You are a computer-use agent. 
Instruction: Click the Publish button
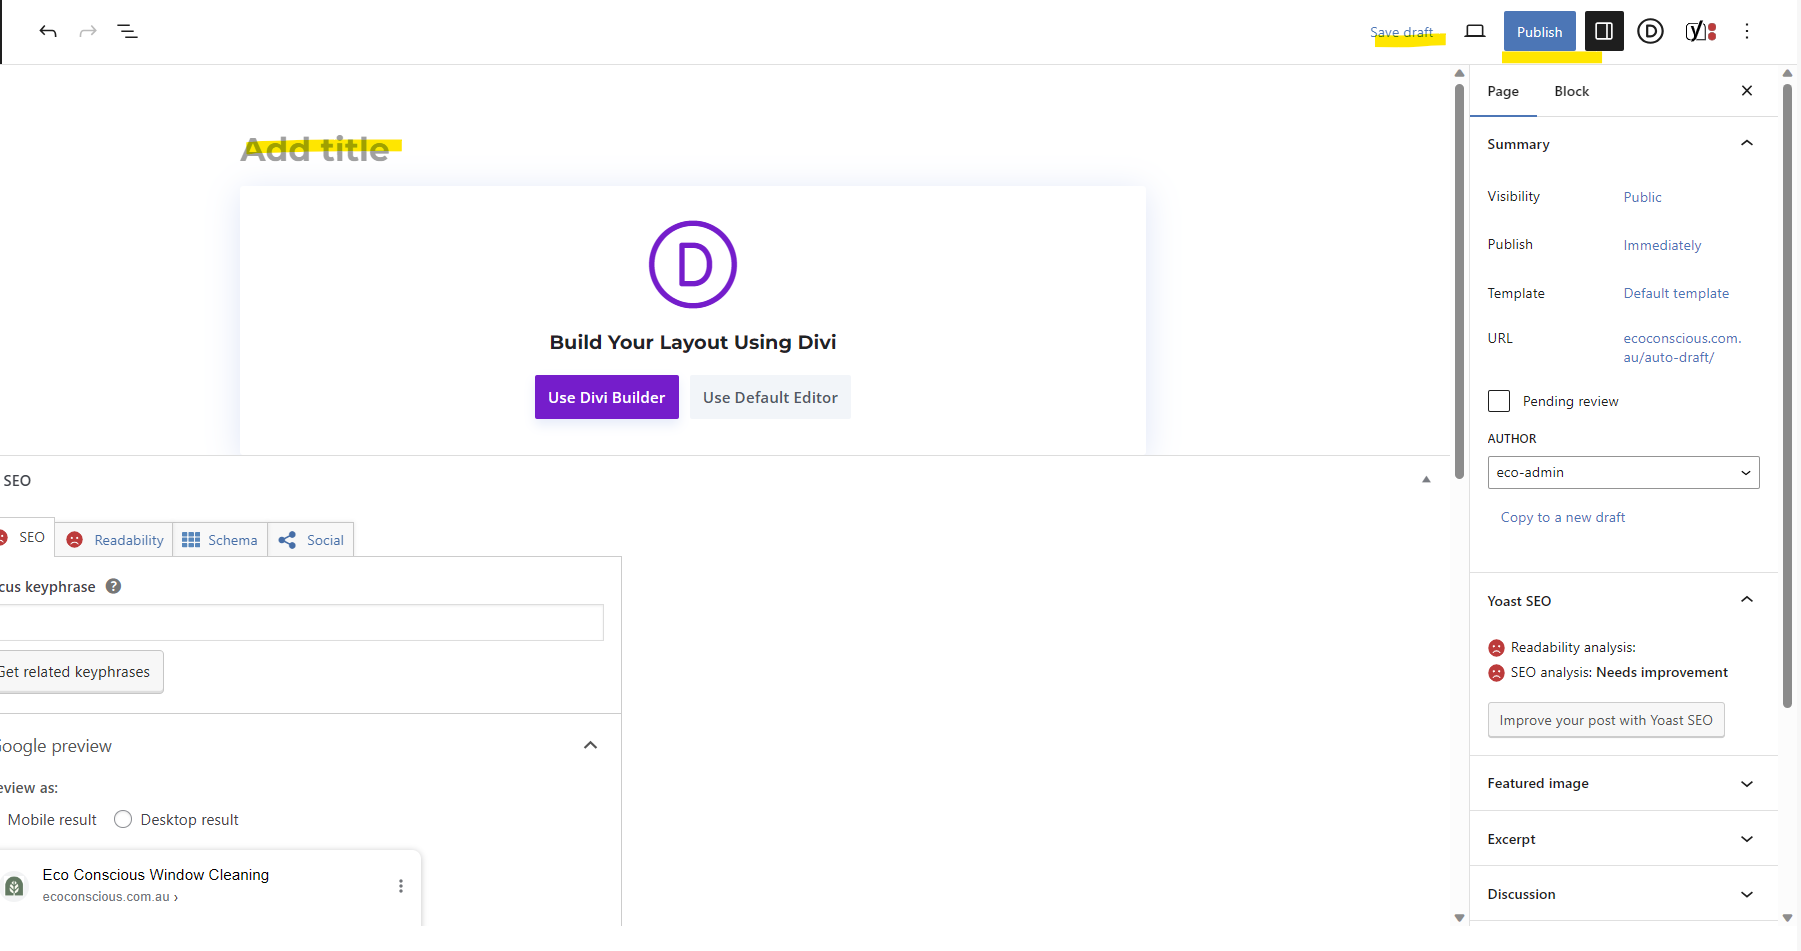1539,31
